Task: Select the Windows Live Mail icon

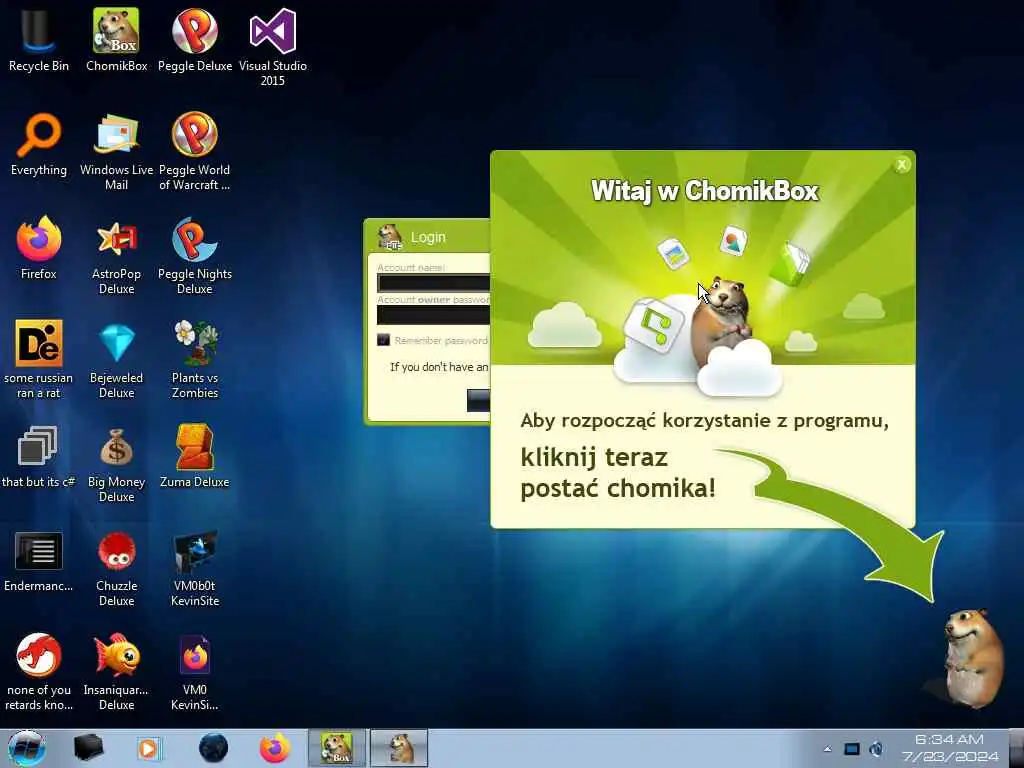Action: (116, 152)
